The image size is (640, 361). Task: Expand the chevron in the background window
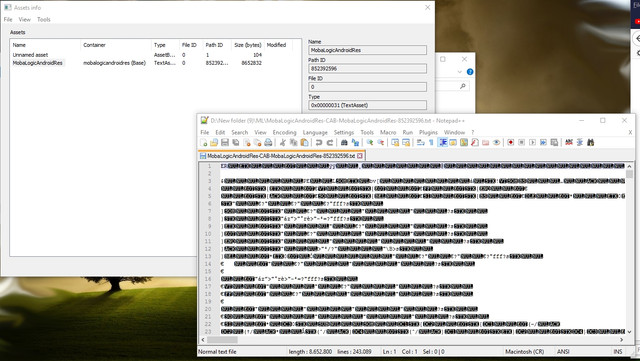click(x=460, y=72)
